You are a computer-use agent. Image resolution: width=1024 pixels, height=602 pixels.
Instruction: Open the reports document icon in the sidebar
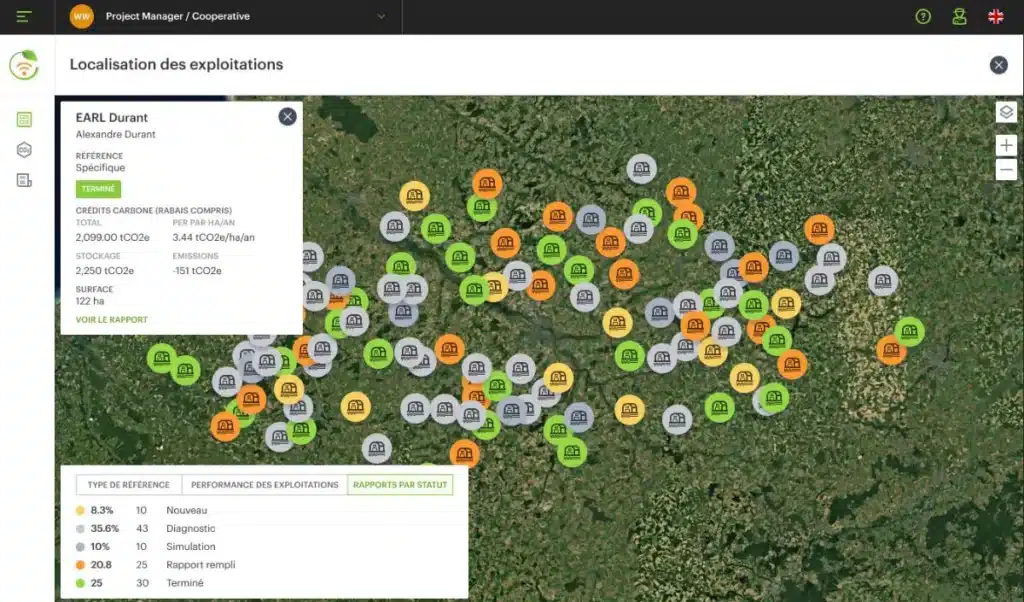click(24, 180)
